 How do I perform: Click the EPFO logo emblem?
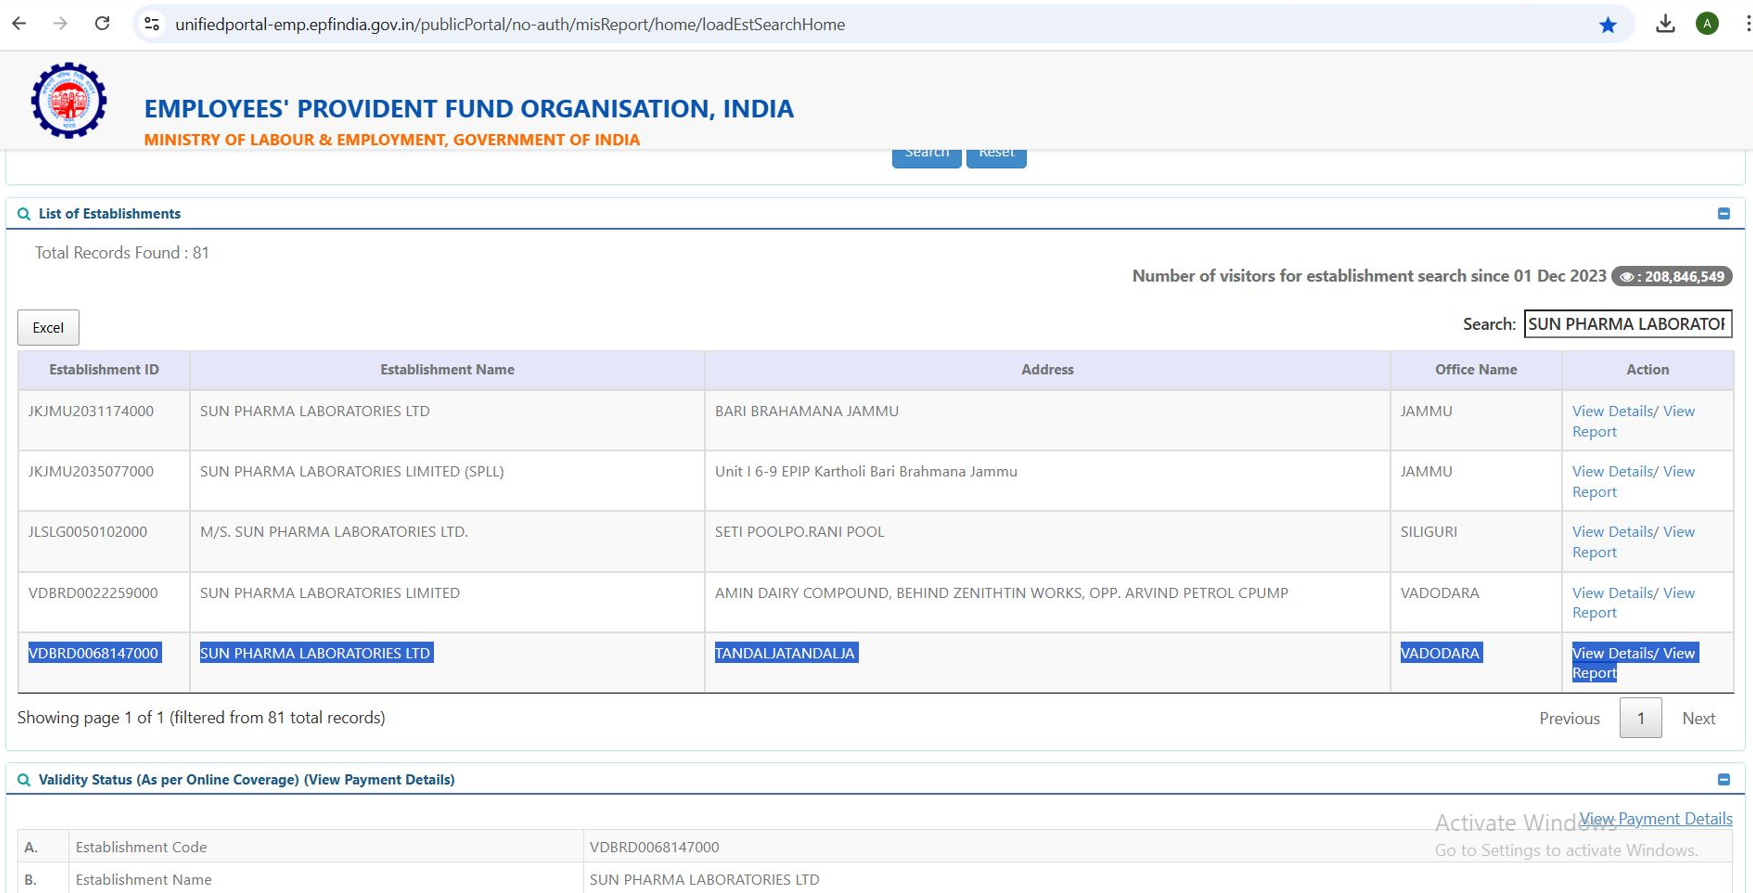tap(69, 101)
